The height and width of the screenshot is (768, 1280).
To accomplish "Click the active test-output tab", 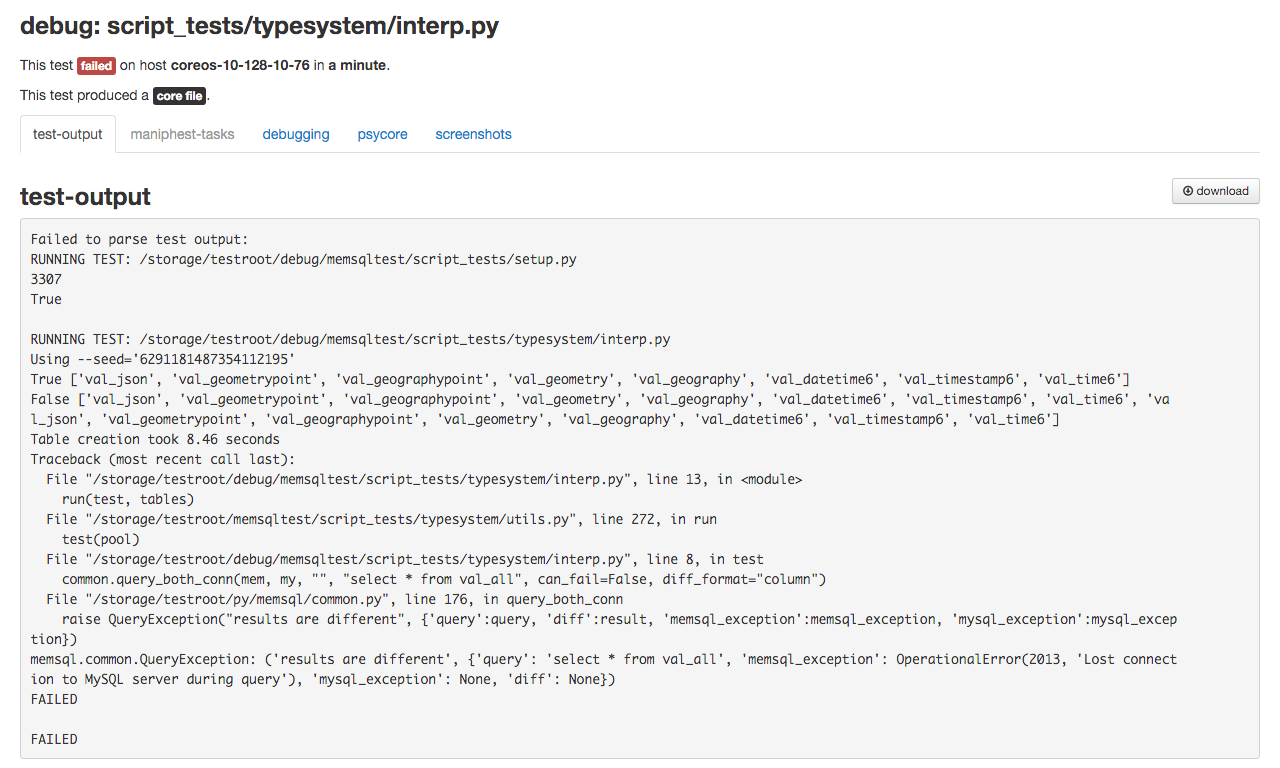I will [68, 134].
